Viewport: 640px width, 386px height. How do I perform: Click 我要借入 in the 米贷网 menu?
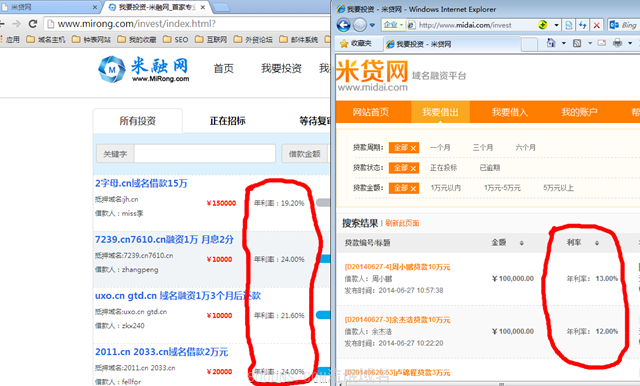510,112
